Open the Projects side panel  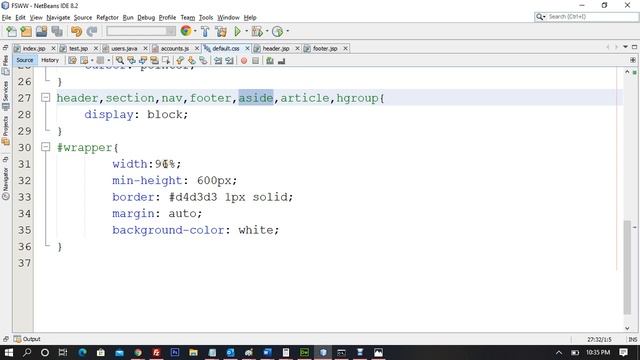pyautogui.click(x=5, y=131)
